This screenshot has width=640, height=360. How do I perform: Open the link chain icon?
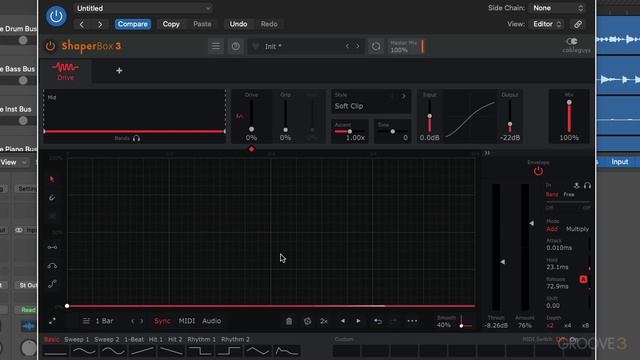coord(578,24)
